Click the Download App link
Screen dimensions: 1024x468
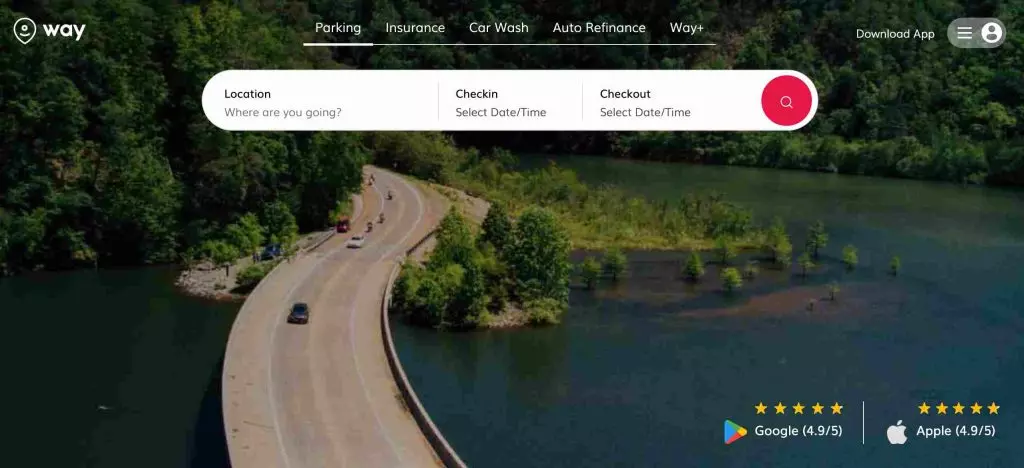tap(895, 34)
